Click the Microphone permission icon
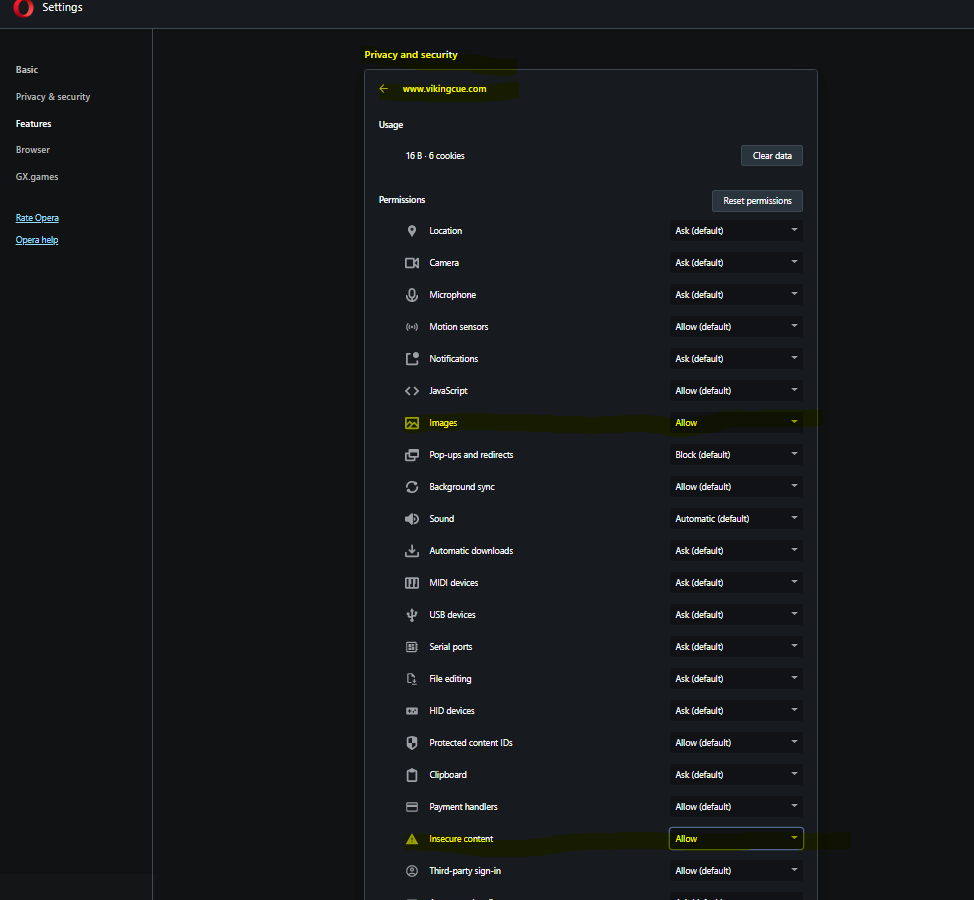Image resolution: width=974 pixels, height=900 pixels. click(x=411, y=295)
